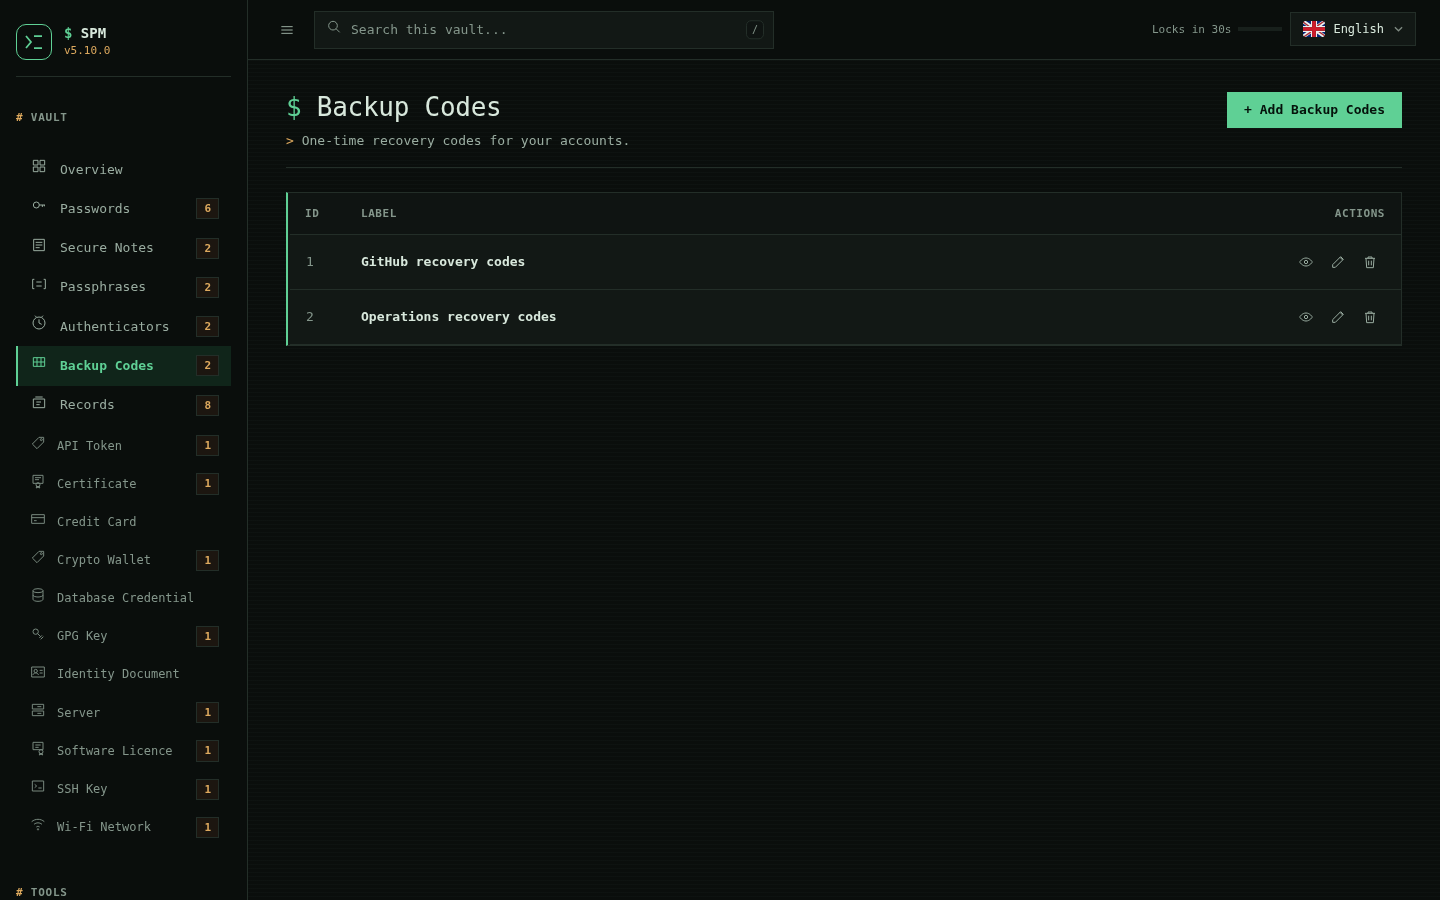The image size is (1440, 900).
Task: Navigate to Authenticators
Action: click(124, 326)
